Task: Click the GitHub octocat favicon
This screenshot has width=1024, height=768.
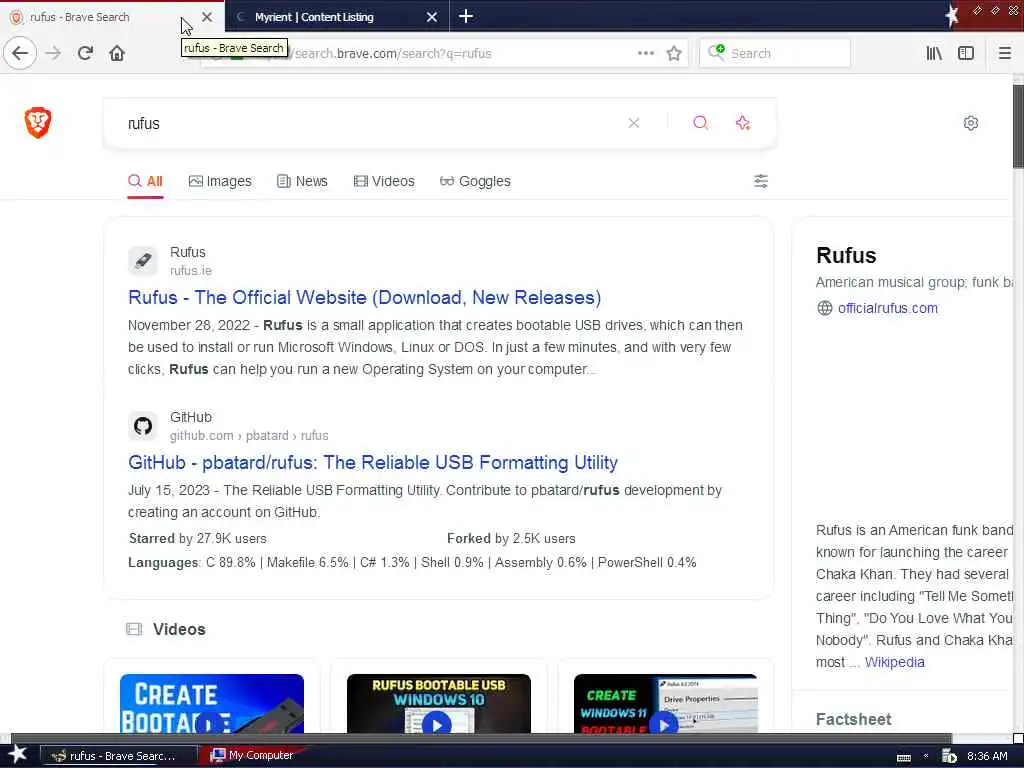Action: point(143,426)
